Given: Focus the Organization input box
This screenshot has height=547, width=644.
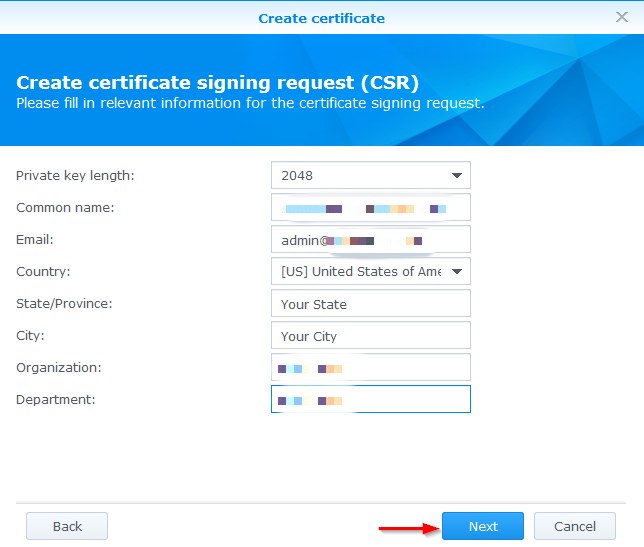Looking at the screenshot, I should (x=370, y=368).
